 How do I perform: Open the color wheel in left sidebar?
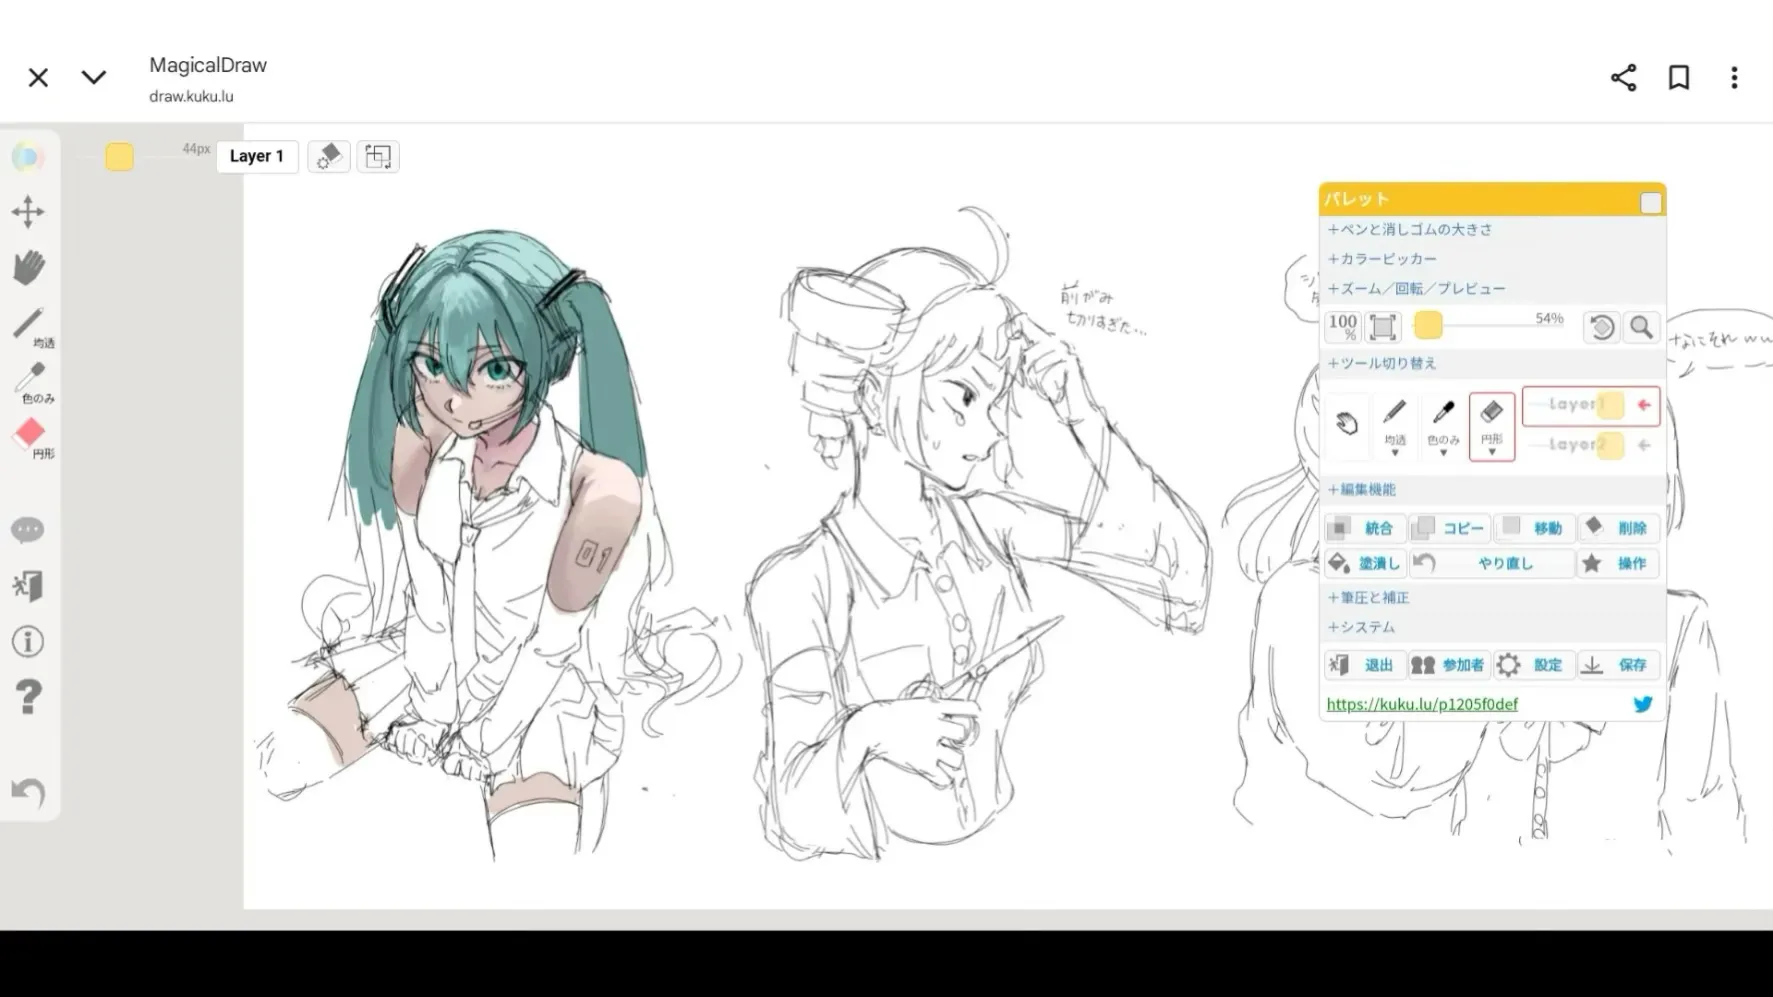click(x=28, y=157)
